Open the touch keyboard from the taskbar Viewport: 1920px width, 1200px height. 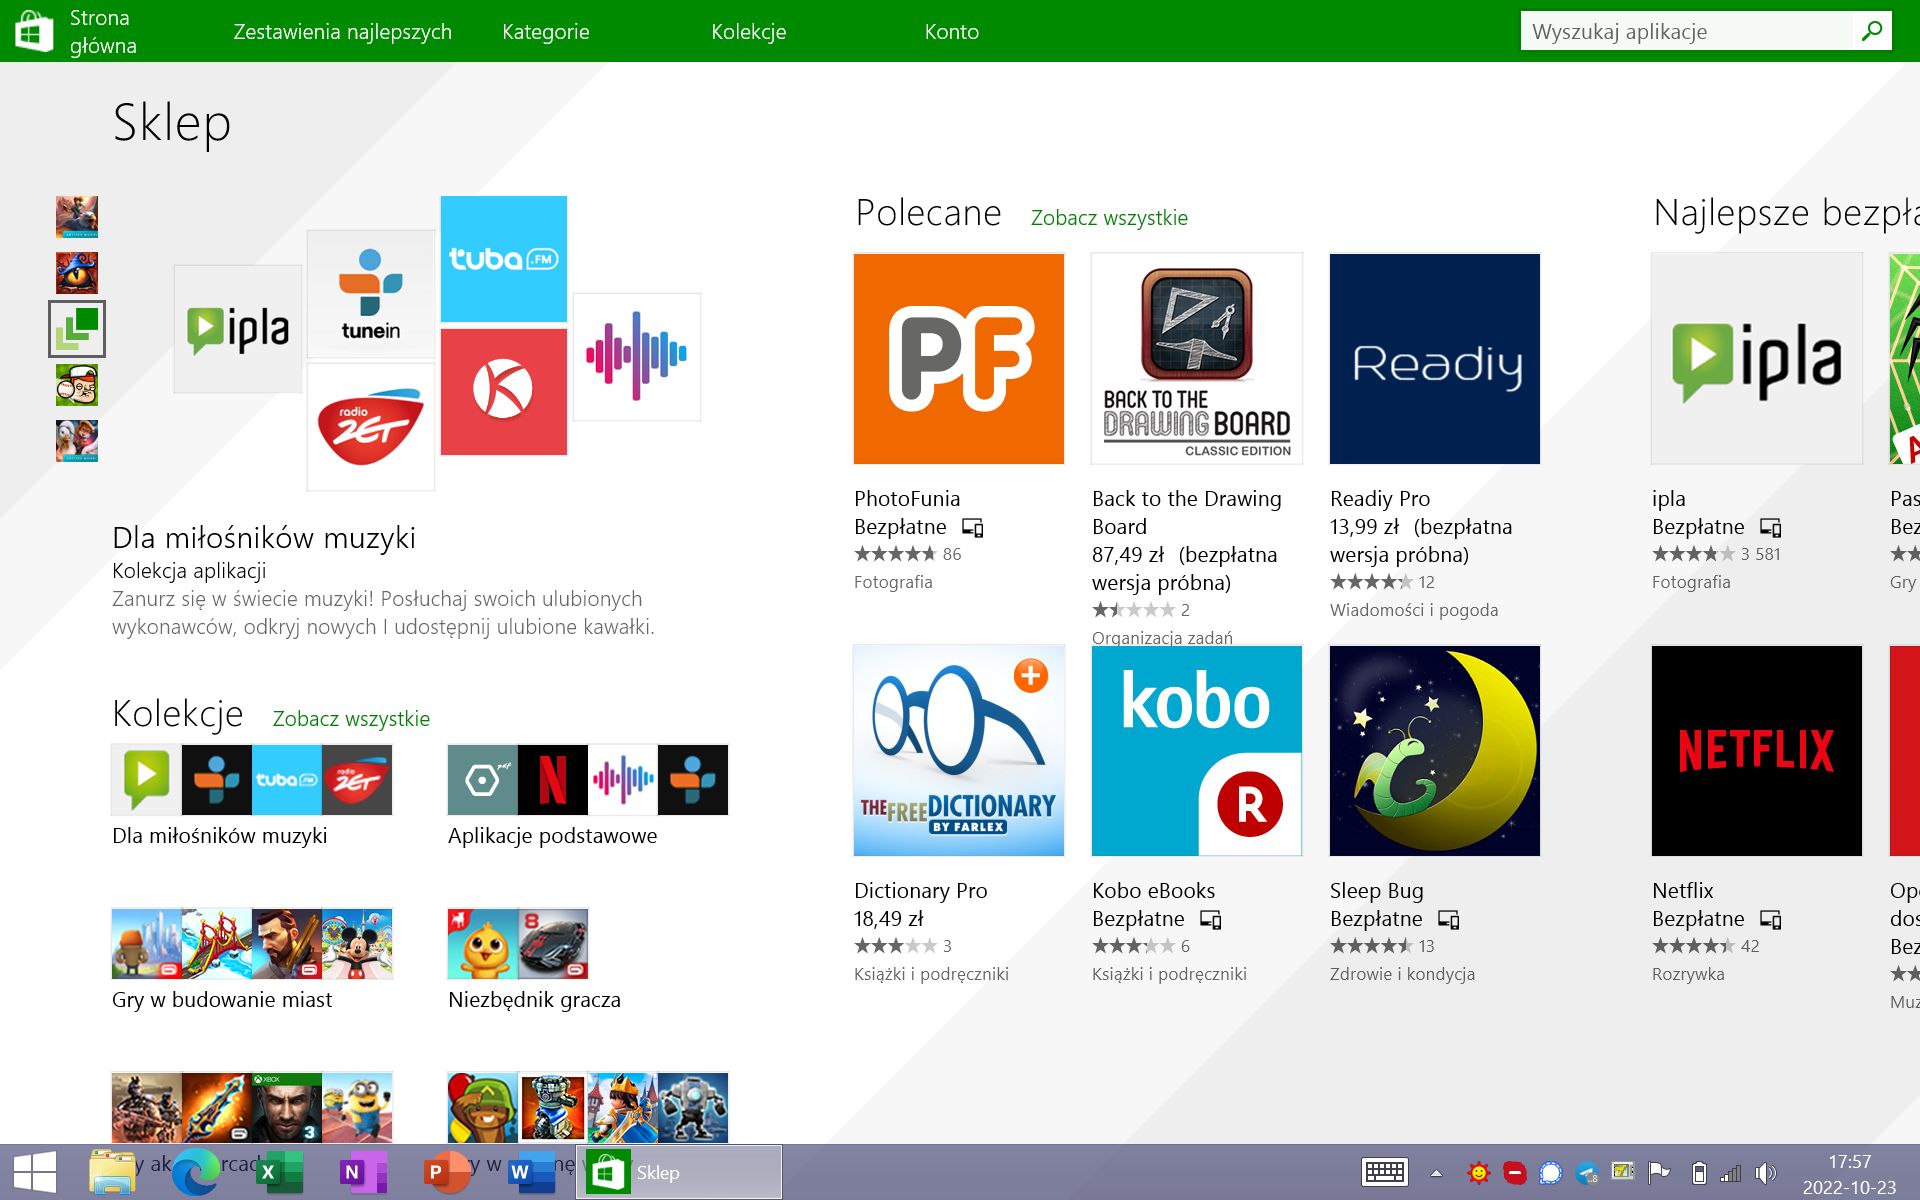click(x=1383, y=1170)
